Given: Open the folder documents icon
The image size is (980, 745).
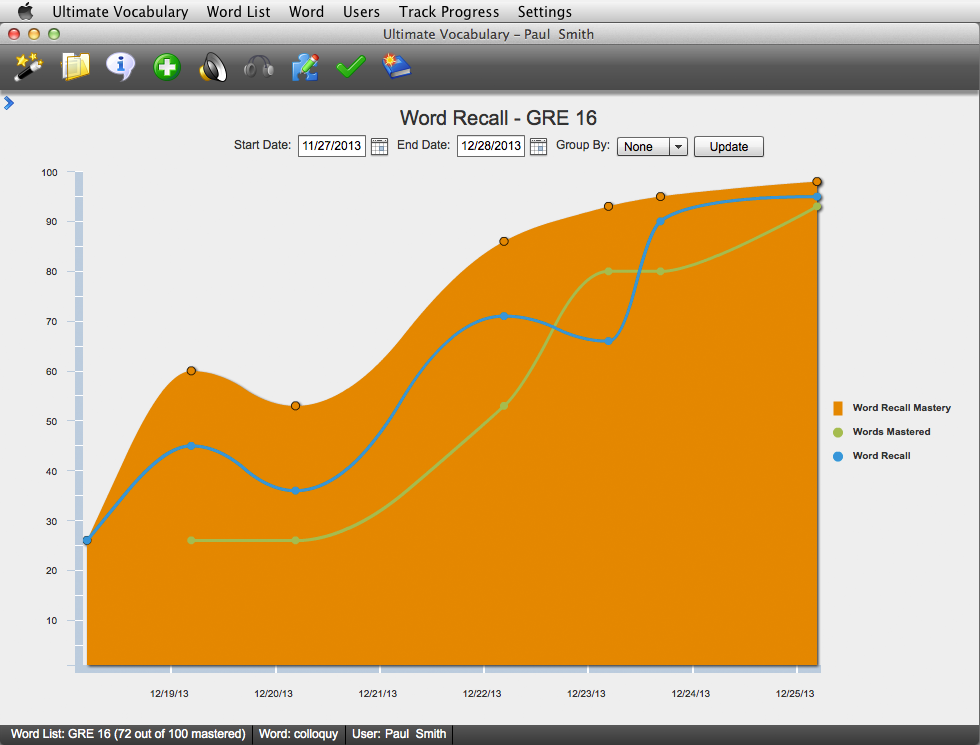Looking at the screenshot, I should click(x=75, y=67).
